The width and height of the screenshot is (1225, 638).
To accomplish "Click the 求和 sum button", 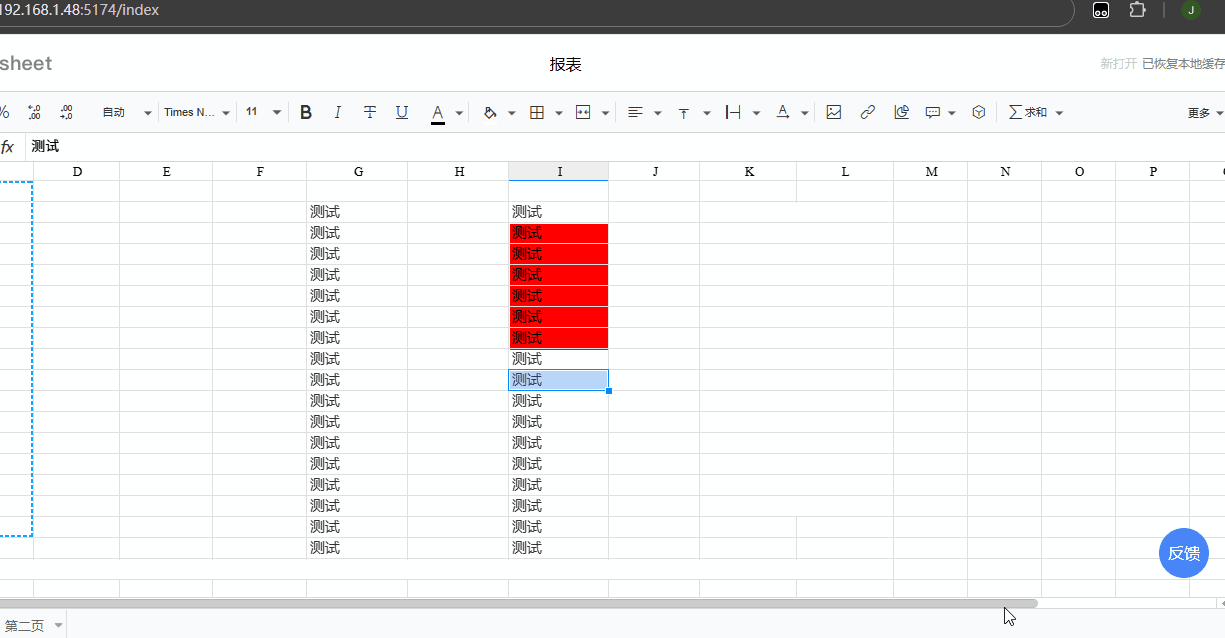I will (x=1028, y=113).
